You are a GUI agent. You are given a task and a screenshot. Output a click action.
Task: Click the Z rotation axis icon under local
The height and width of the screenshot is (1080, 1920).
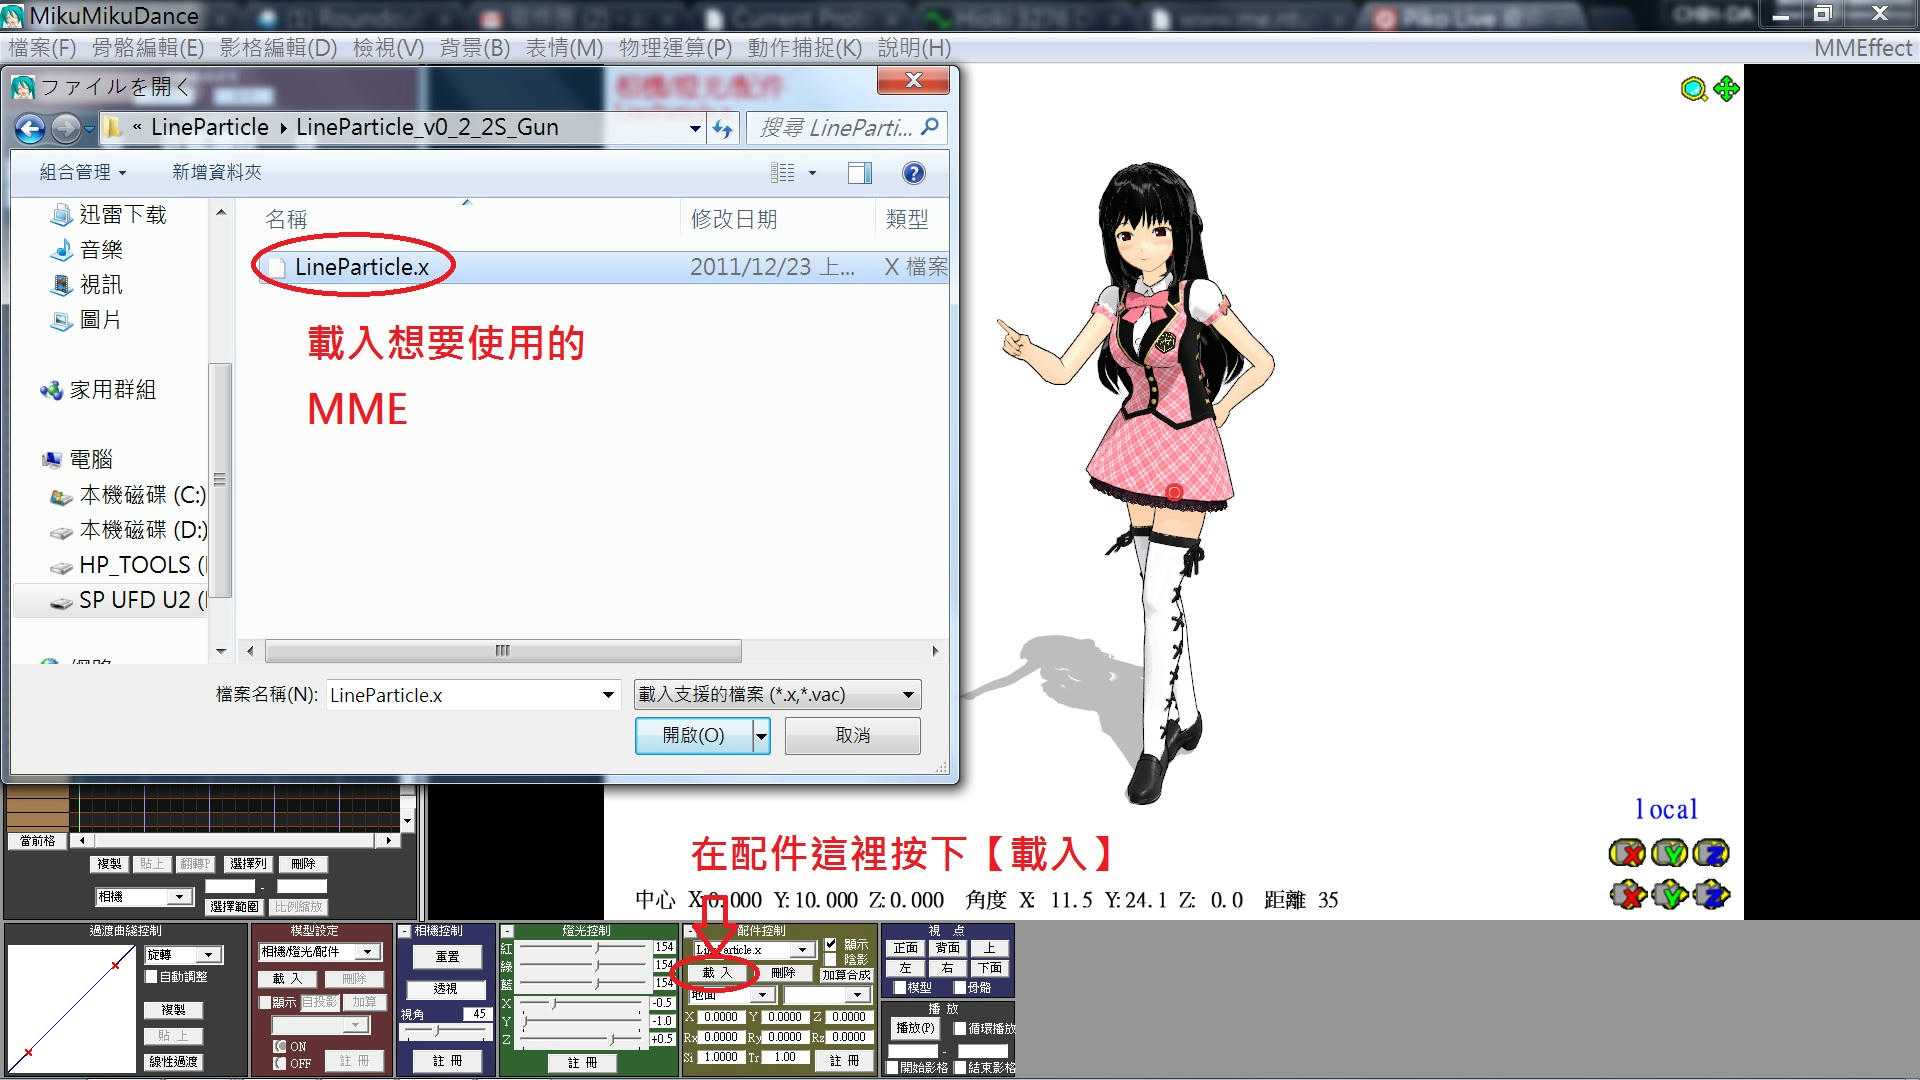(1711, 853)
